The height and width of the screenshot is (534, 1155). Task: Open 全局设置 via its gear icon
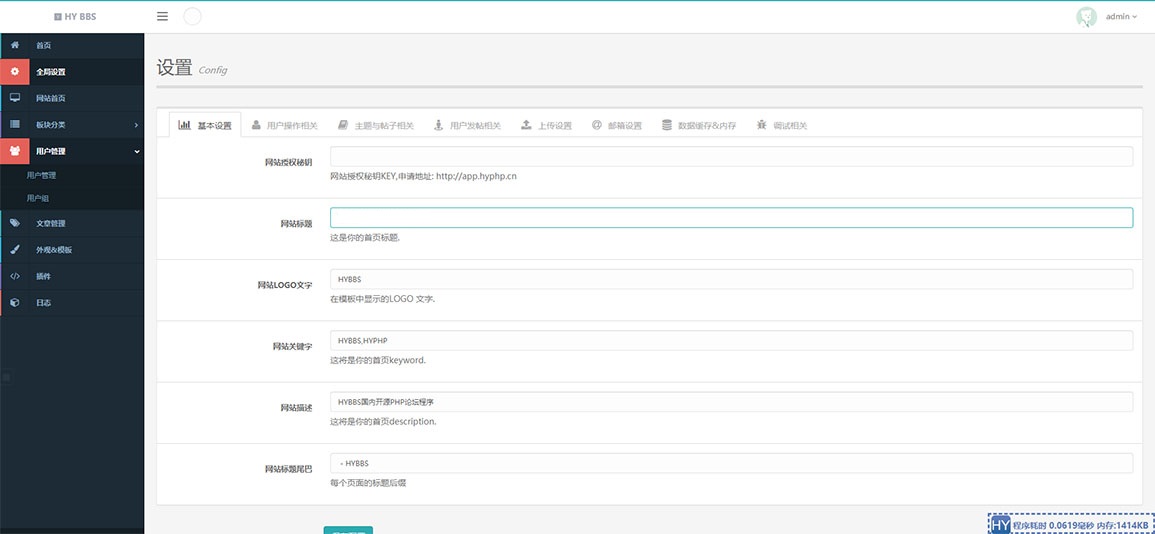[x=15, y=71]
